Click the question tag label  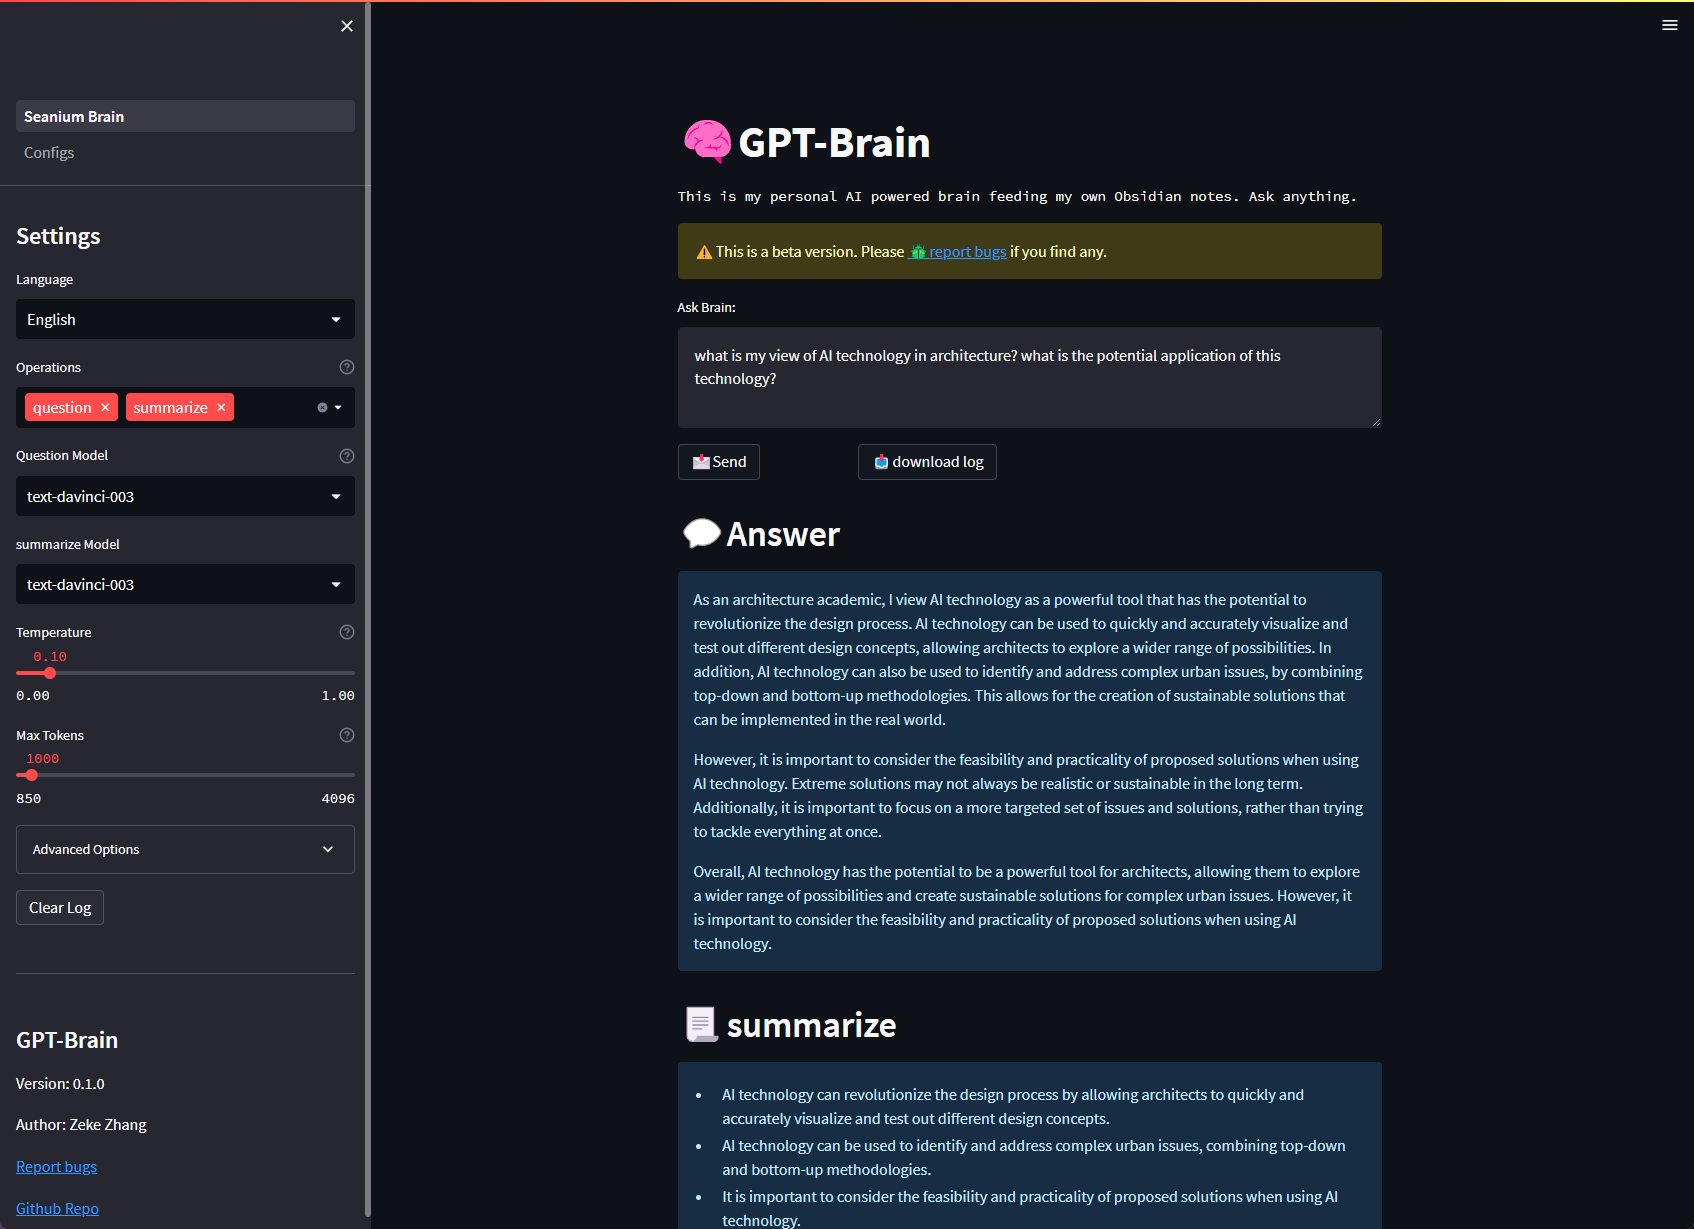click(x=62, y=407)
